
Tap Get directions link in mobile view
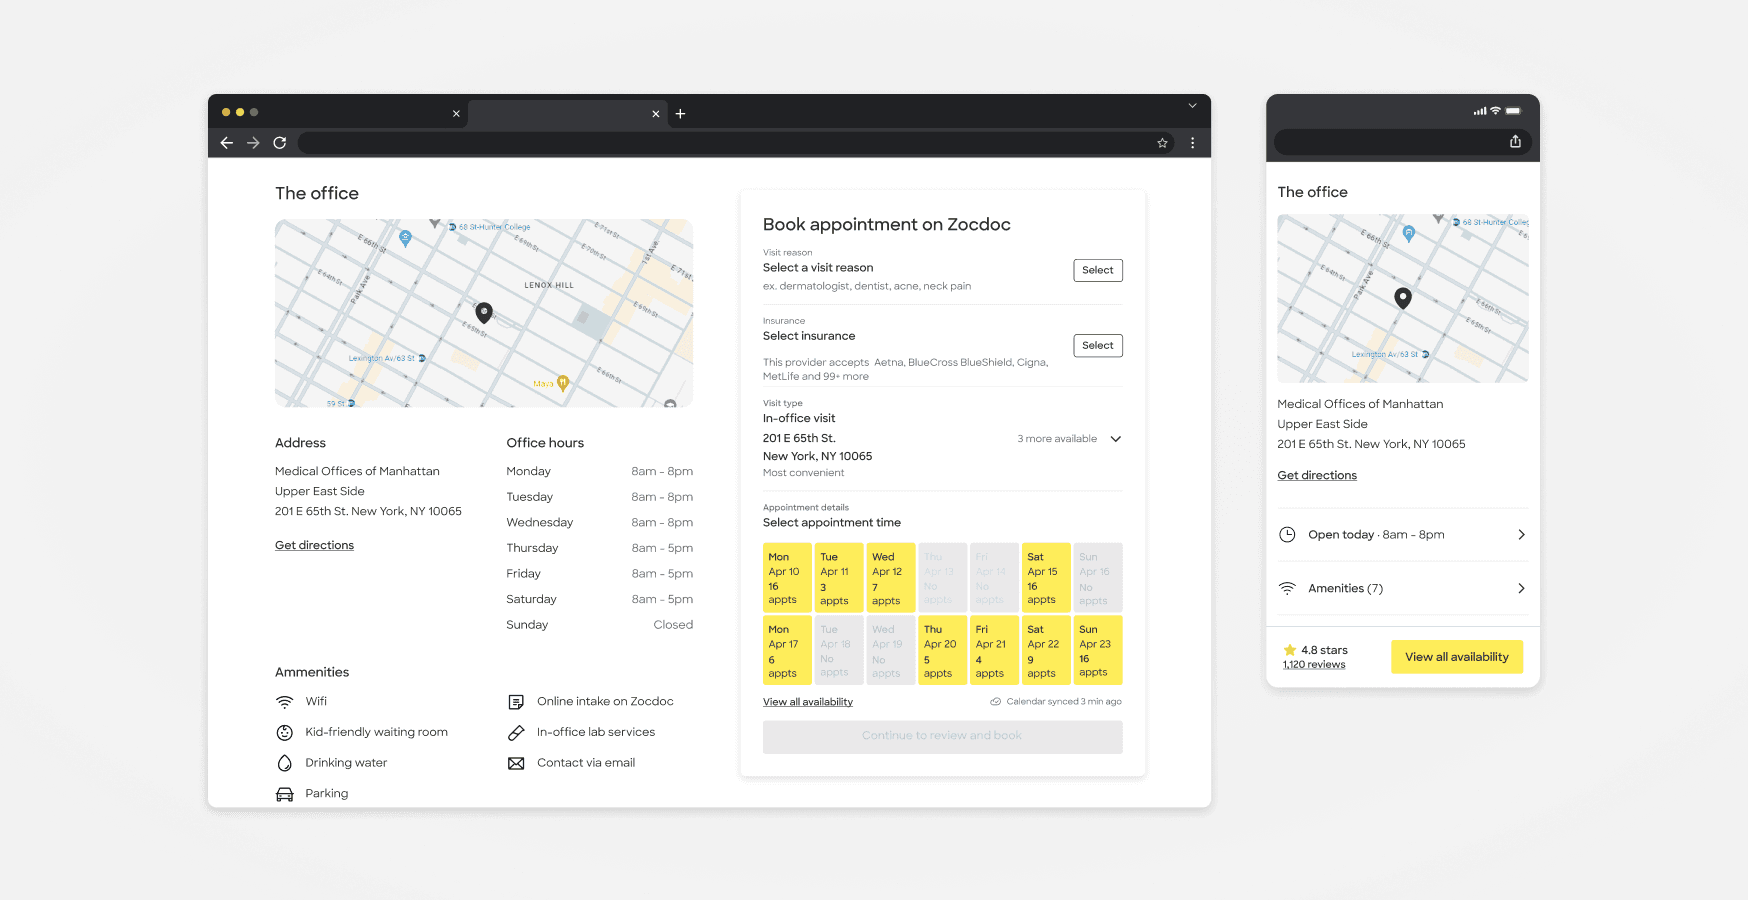(1317, 475)
